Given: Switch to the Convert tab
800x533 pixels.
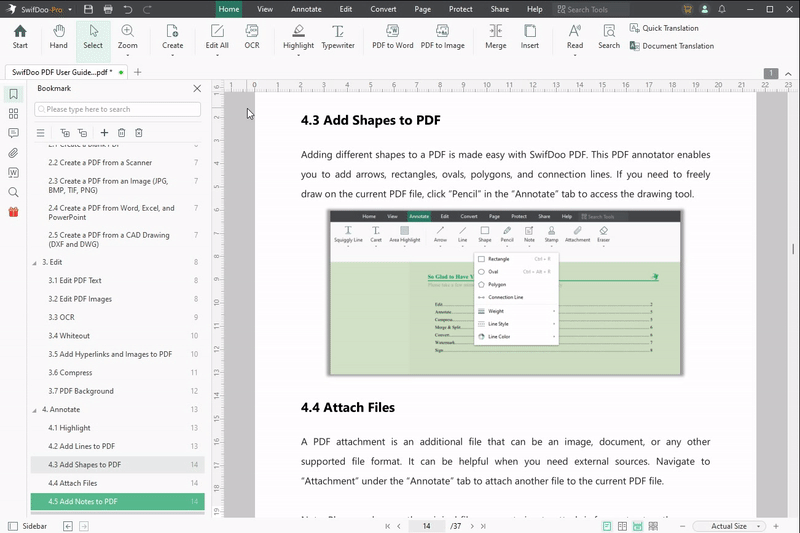Looking at the screenshot, I should (x=383, y=9).
